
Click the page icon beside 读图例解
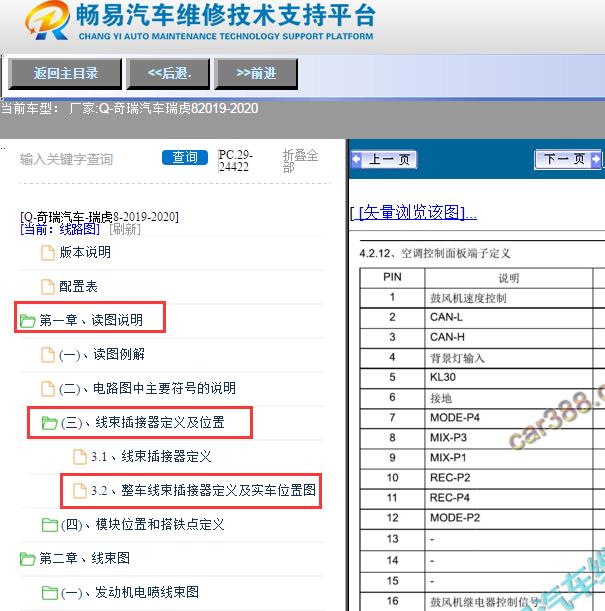[48, 355]
